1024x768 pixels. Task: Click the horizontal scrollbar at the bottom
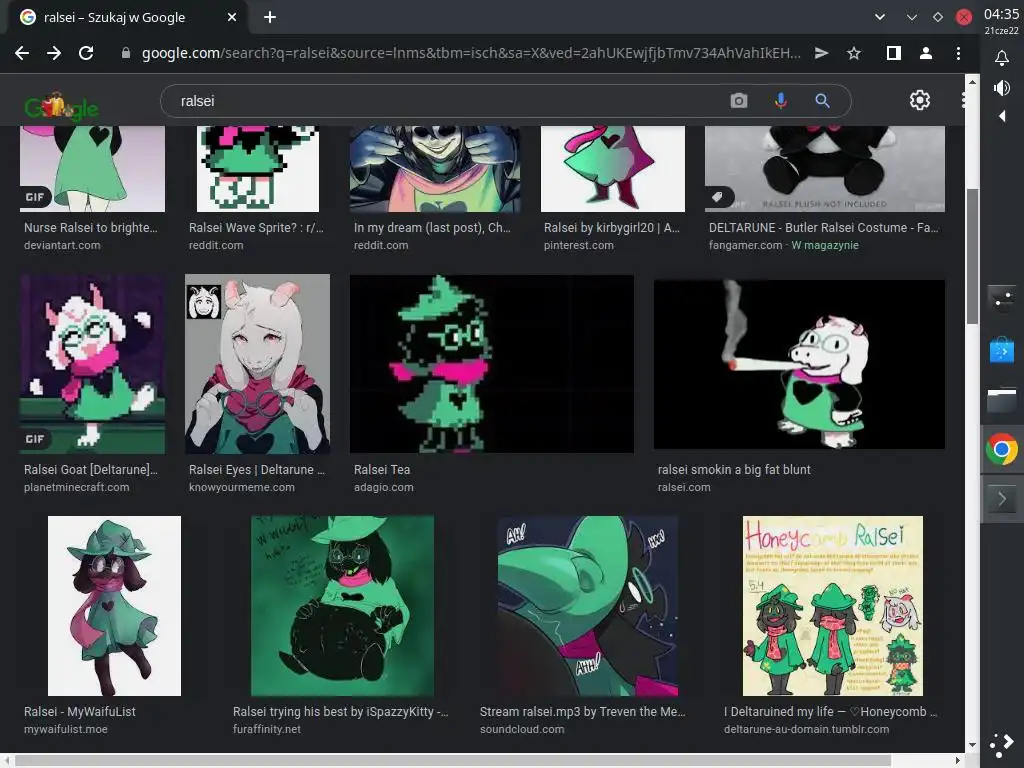click(453, 760)
